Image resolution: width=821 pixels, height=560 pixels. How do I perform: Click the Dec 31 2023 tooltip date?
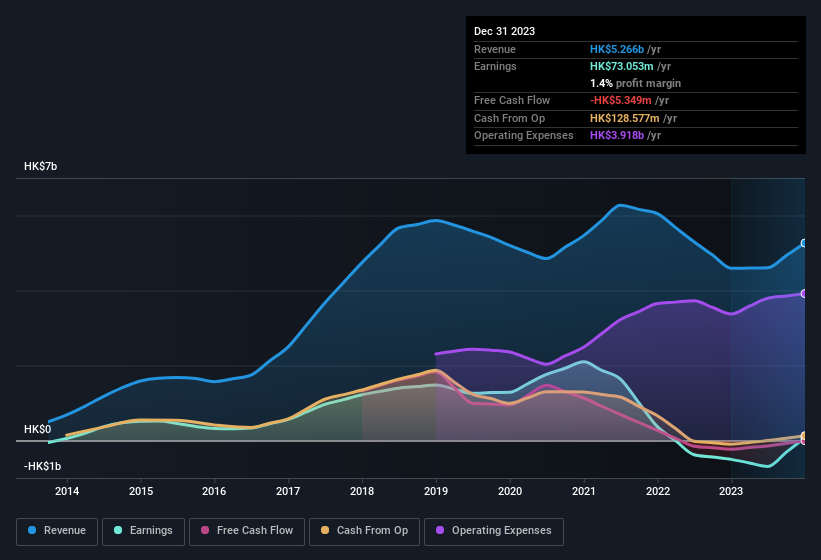coord(504,31)
